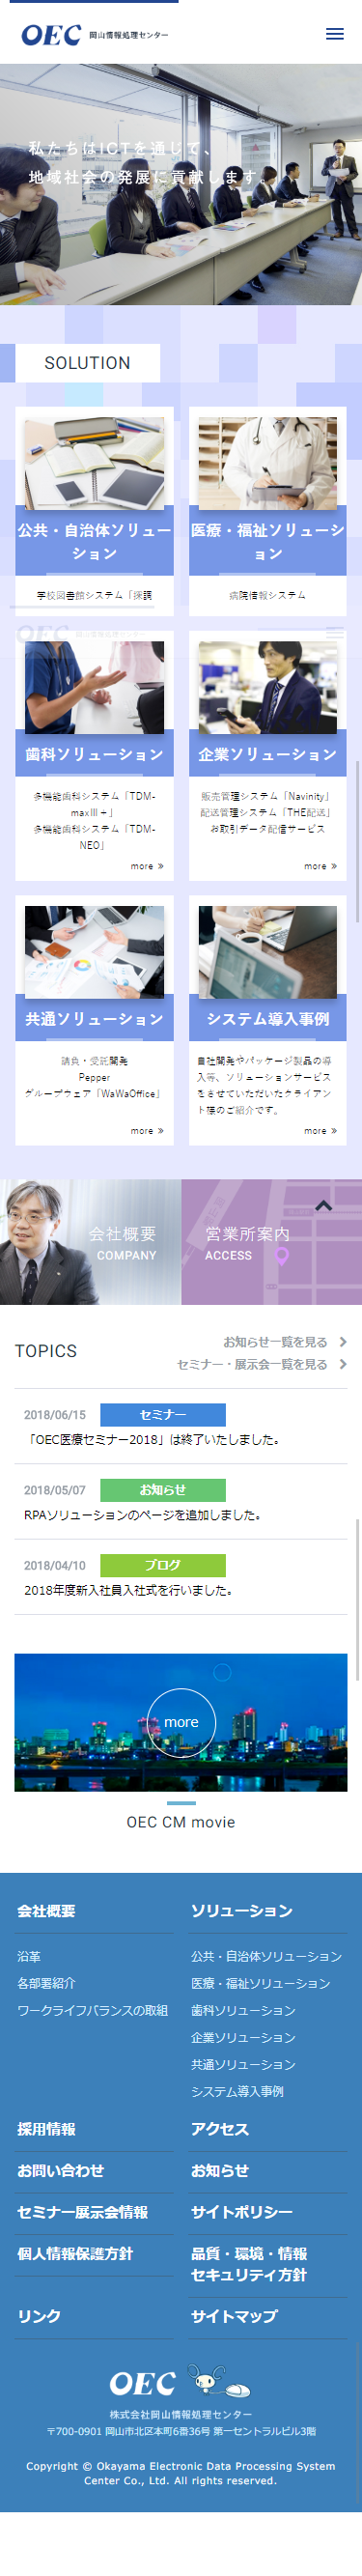Open the footer OEC logo
The height and width of the screenshot is (2576, 362).
point(142,2384)
